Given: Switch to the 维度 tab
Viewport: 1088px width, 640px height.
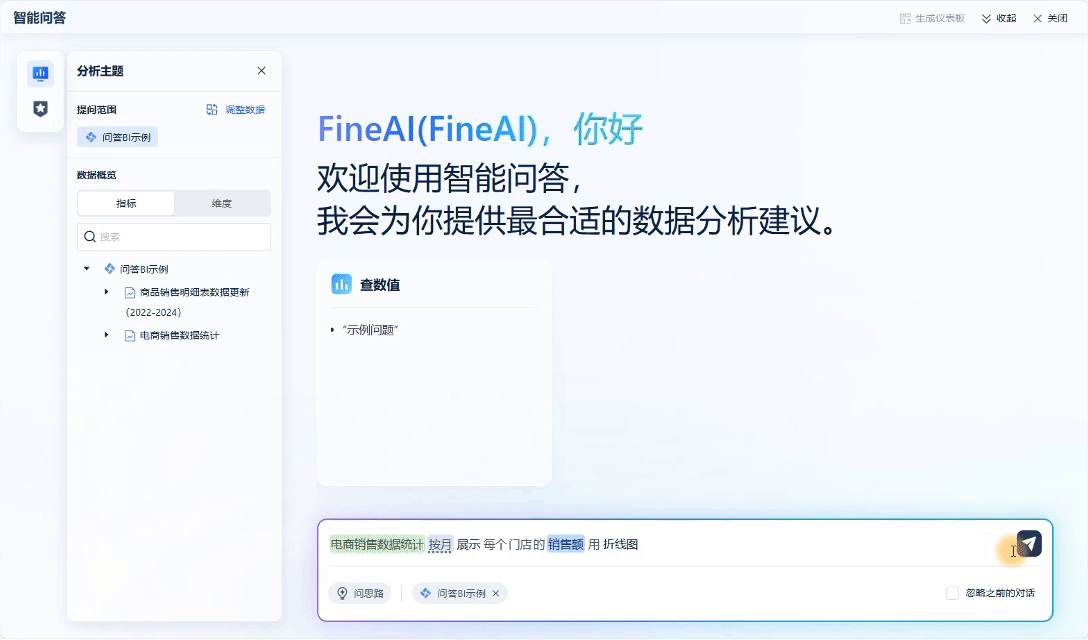Looking at the screenshot, I should [x=221, y=203].
